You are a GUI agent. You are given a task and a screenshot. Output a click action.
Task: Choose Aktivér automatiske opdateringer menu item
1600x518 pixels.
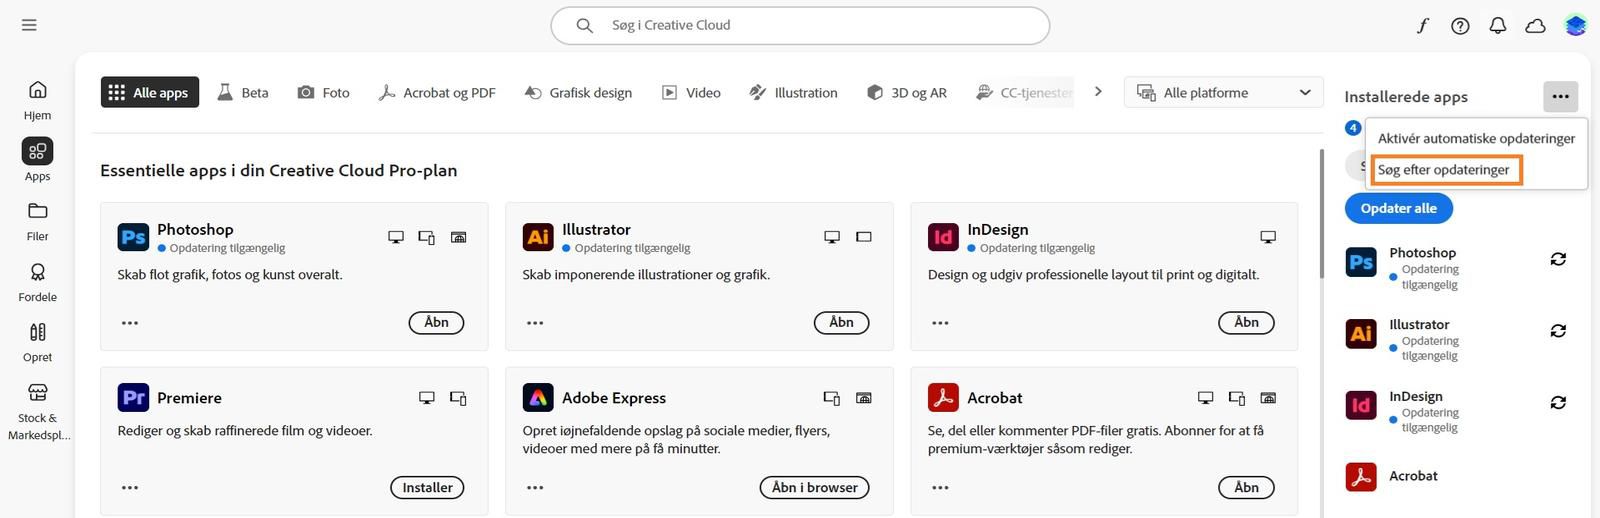(x=1476, y=138)
